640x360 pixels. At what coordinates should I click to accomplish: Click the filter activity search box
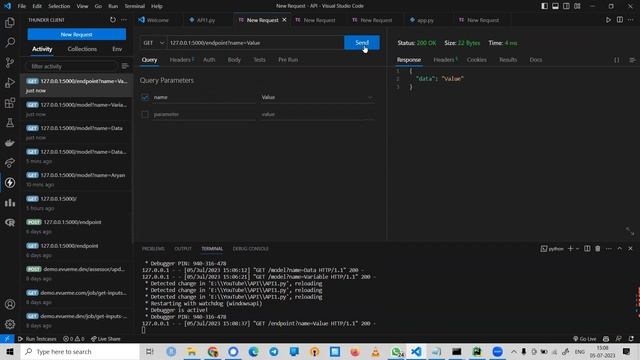[x=72, y=66]
